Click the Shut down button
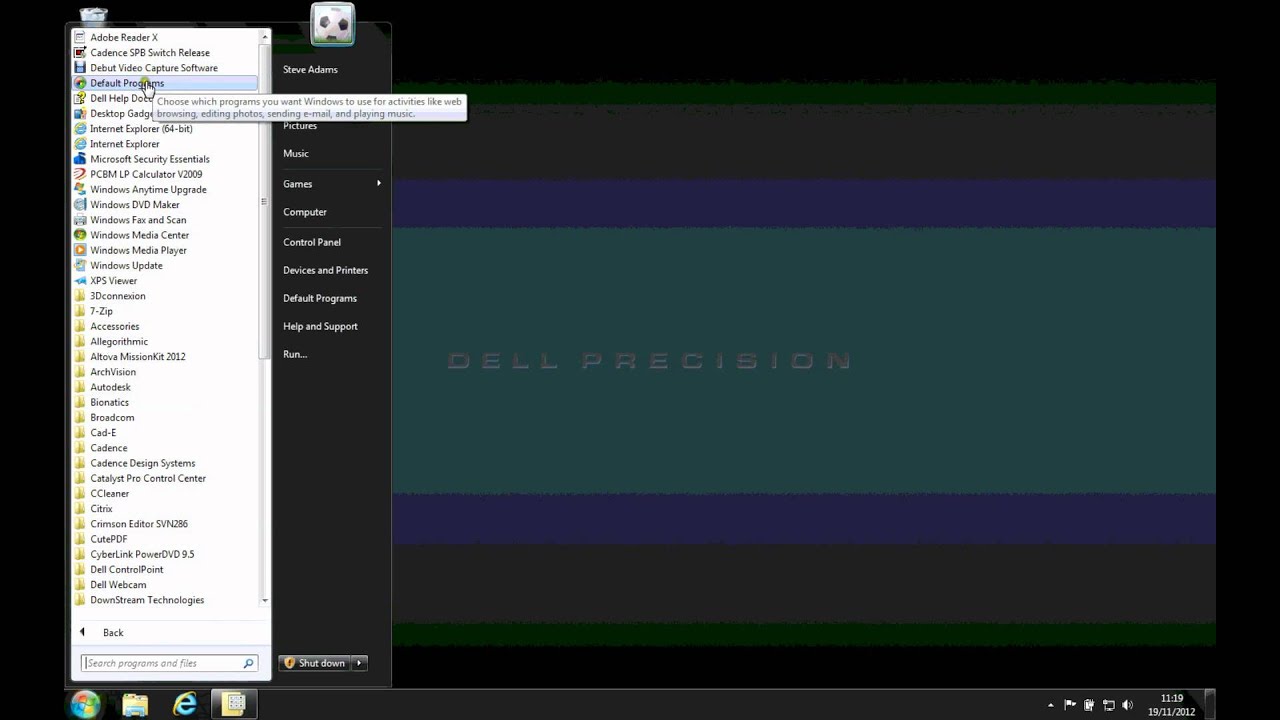The width and height of the screenshot is (1280, 720). [315, 663]
